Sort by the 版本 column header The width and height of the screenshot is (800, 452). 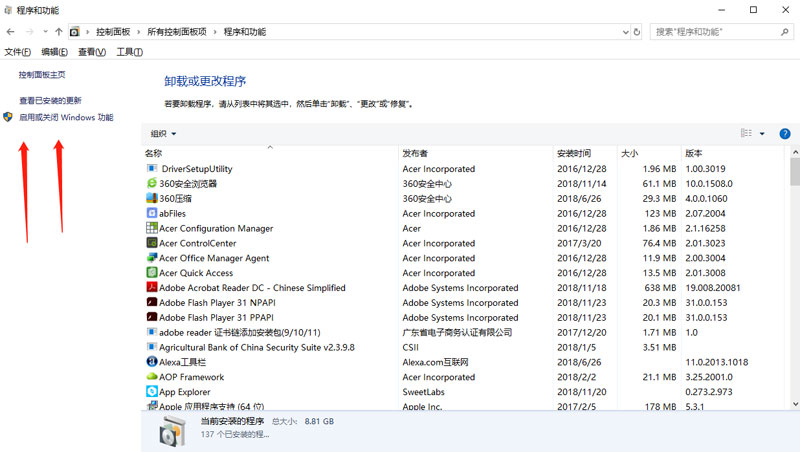tap(733, 153)
